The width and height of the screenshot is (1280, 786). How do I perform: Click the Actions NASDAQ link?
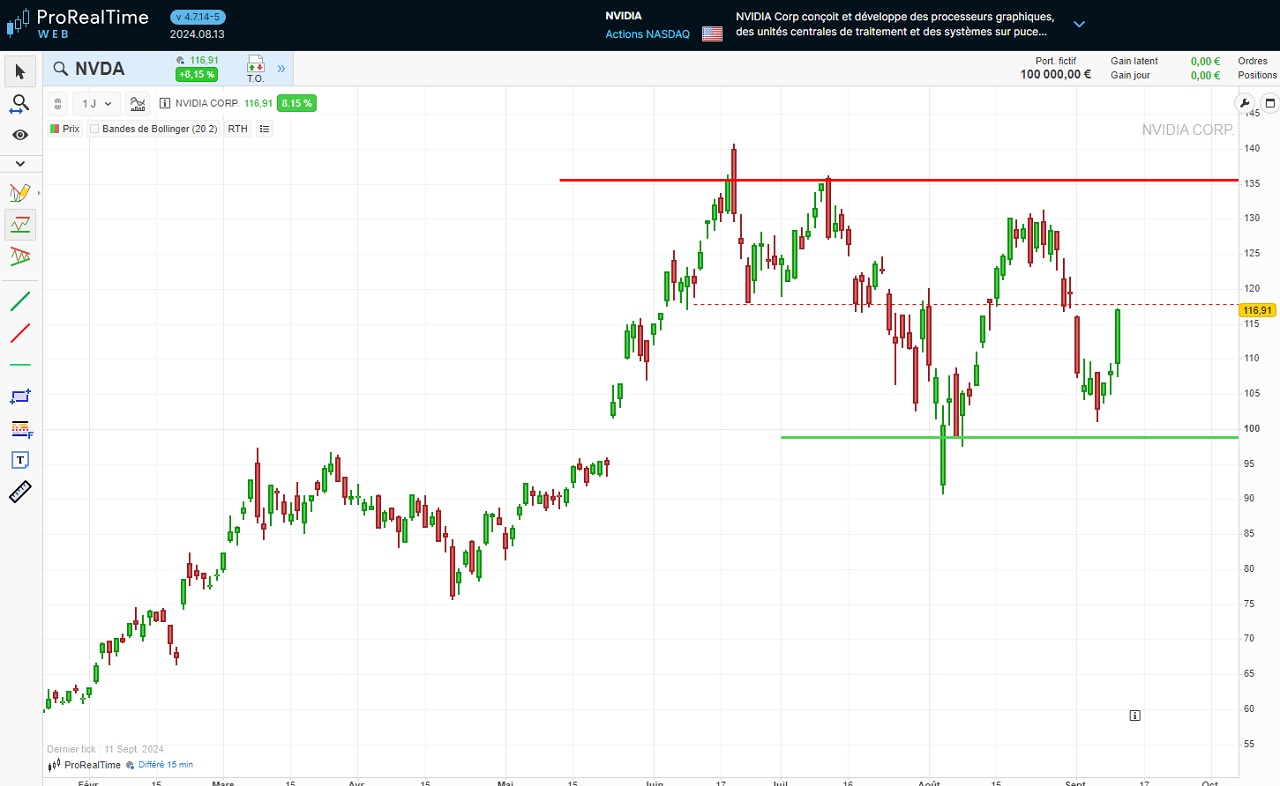[x=647, y=34]
